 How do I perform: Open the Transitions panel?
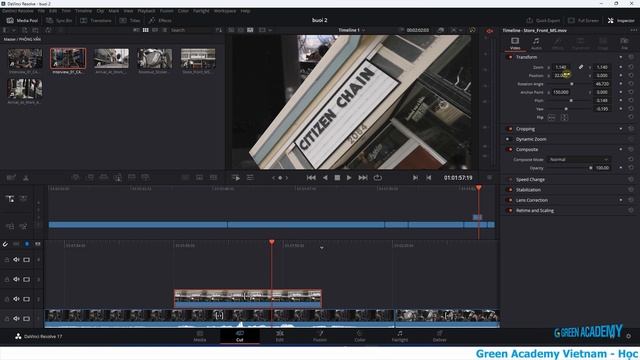click(x=96, y=20)
